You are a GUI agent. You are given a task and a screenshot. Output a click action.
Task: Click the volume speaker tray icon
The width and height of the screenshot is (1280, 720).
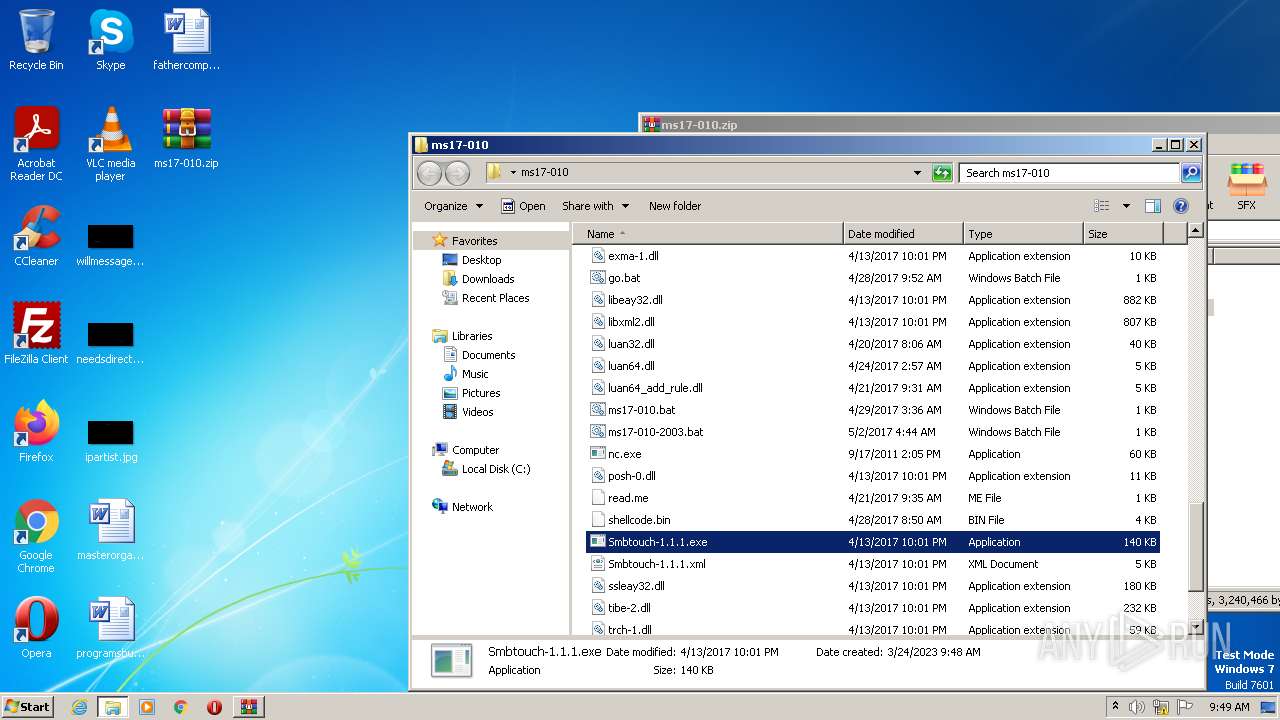pyautogui.click(x=1137, y=707)
